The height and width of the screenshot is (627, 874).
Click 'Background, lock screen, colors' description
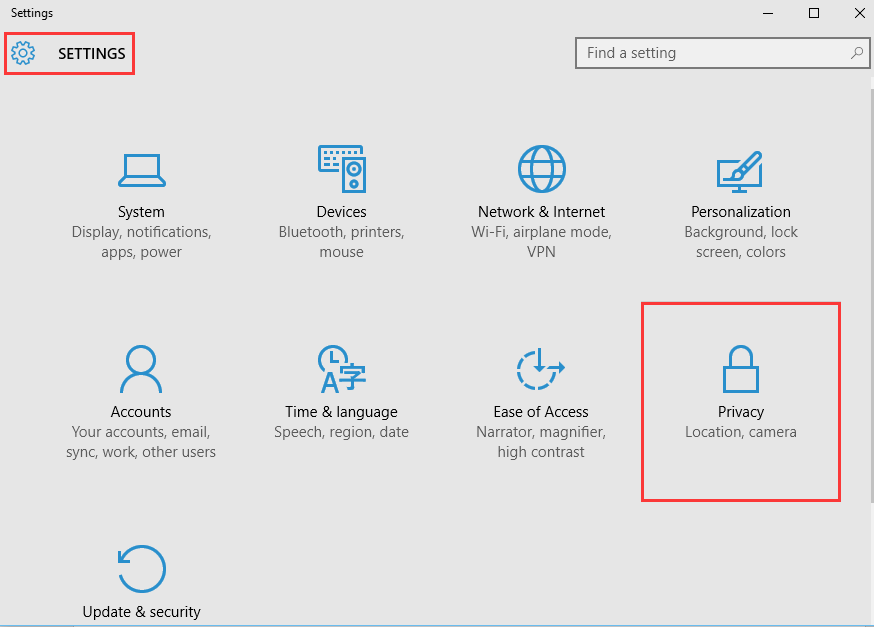[741, 242]
